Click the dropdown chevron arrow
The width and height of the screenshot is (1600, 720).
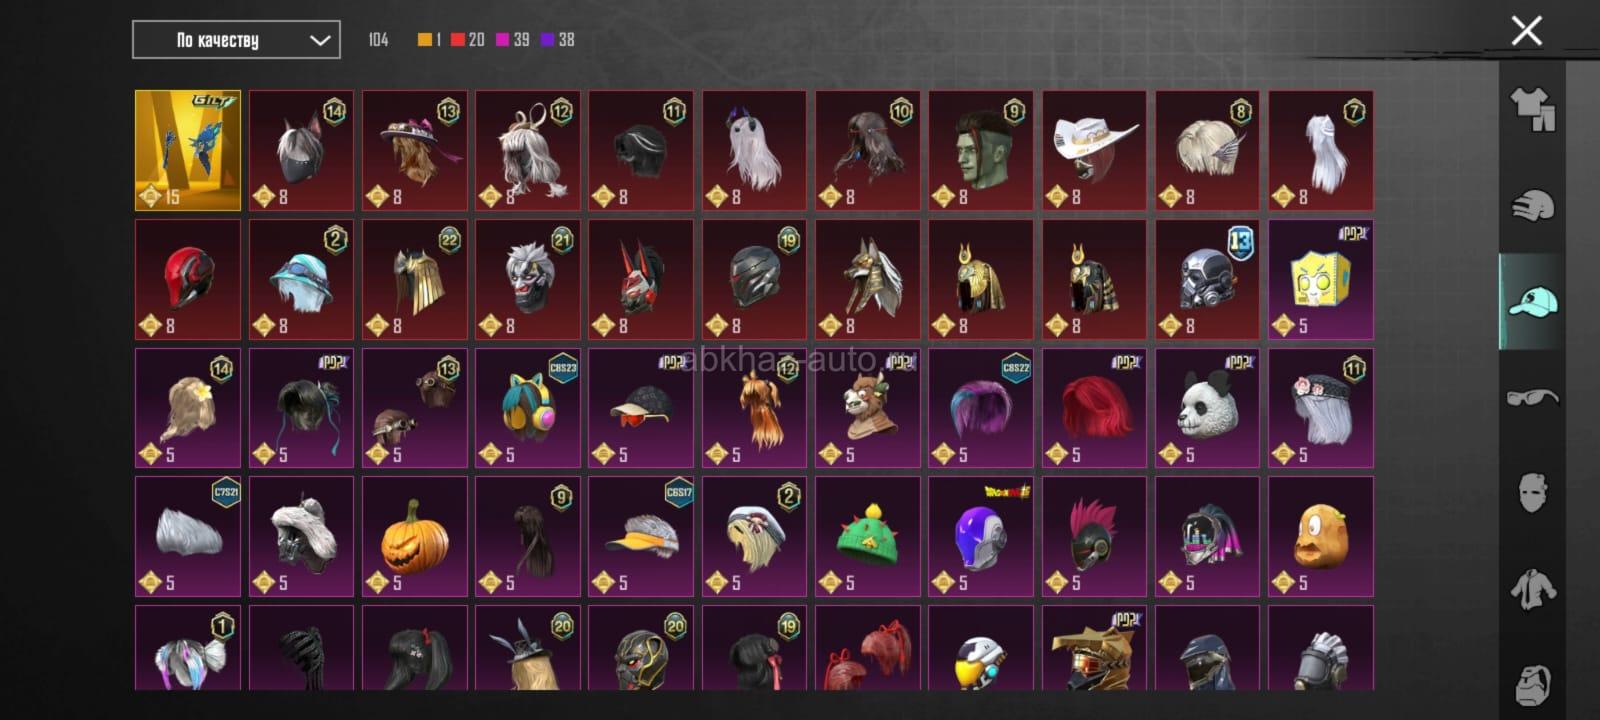click(x=319, y=40)
